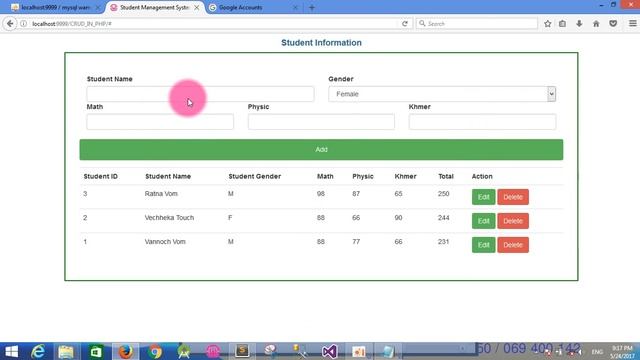Click the Physic score 77
The height and width of the screenshot is (360, 640).
point(356,242)
